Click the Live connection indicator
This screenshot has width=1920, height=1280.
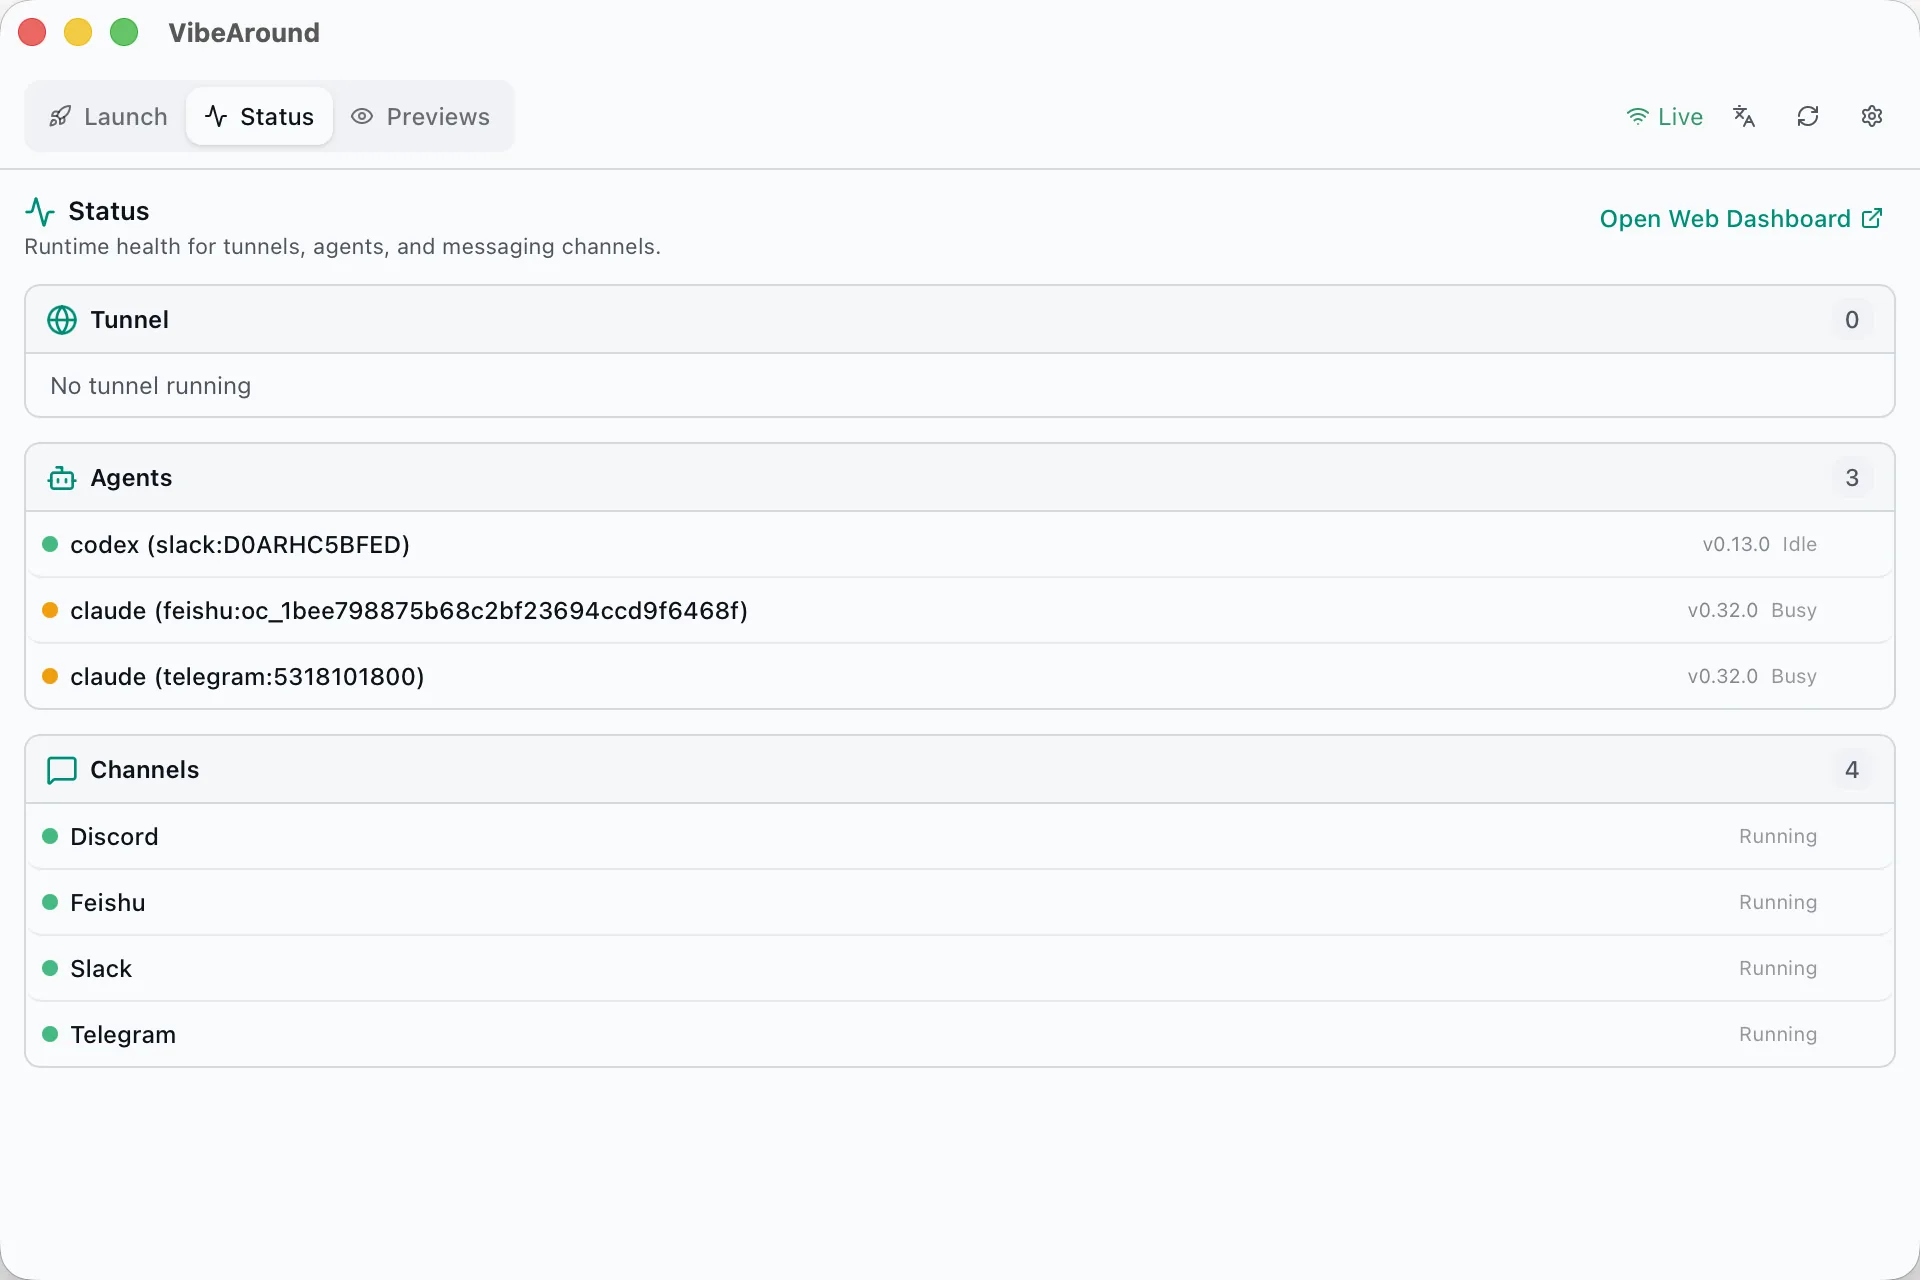[x=1664, y=117]
